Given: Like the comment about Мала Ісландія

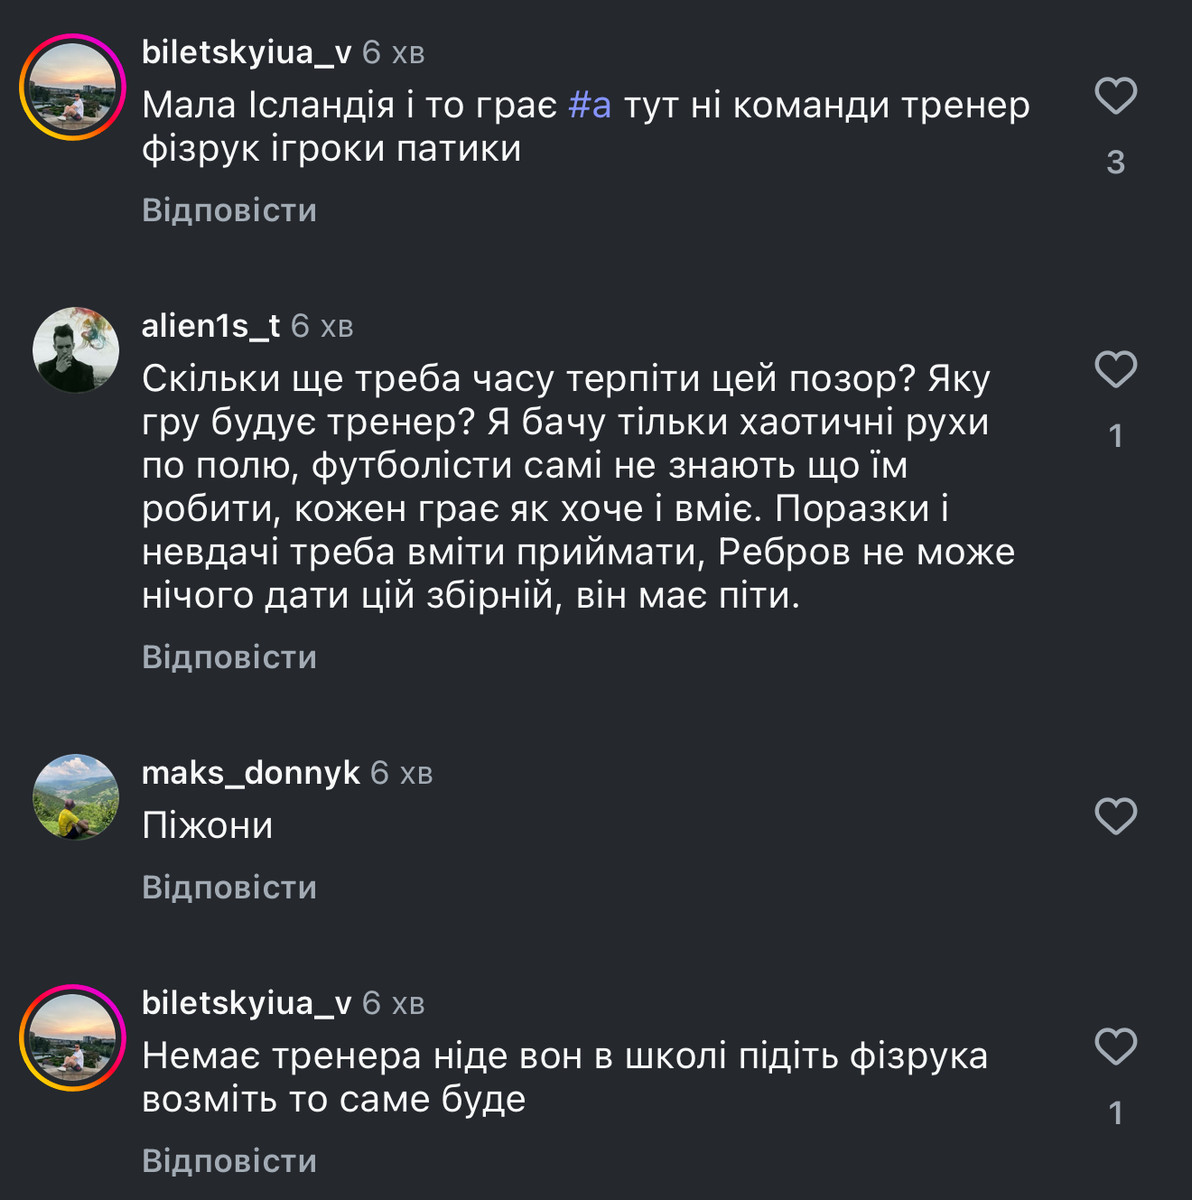Looking at the screenshot, I should (x=1115, y=96).
